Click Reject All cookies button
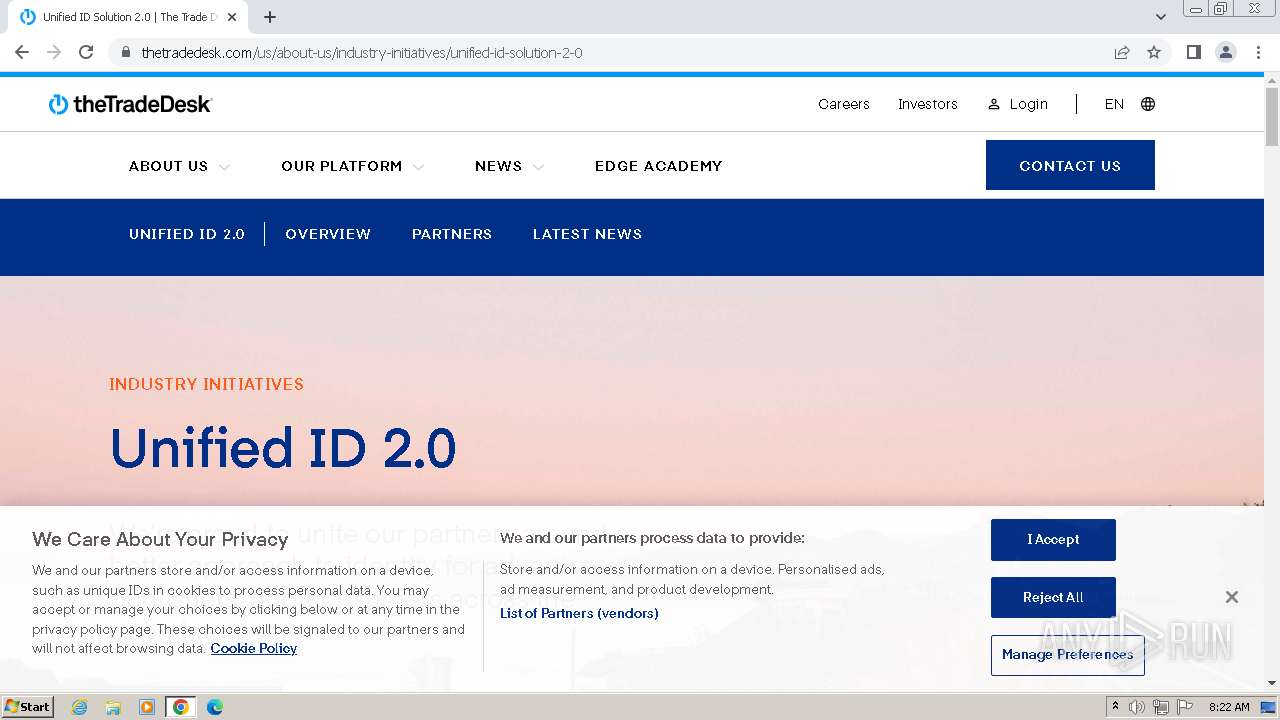This screenshot has height=720, width=1280. point(1053,598)
